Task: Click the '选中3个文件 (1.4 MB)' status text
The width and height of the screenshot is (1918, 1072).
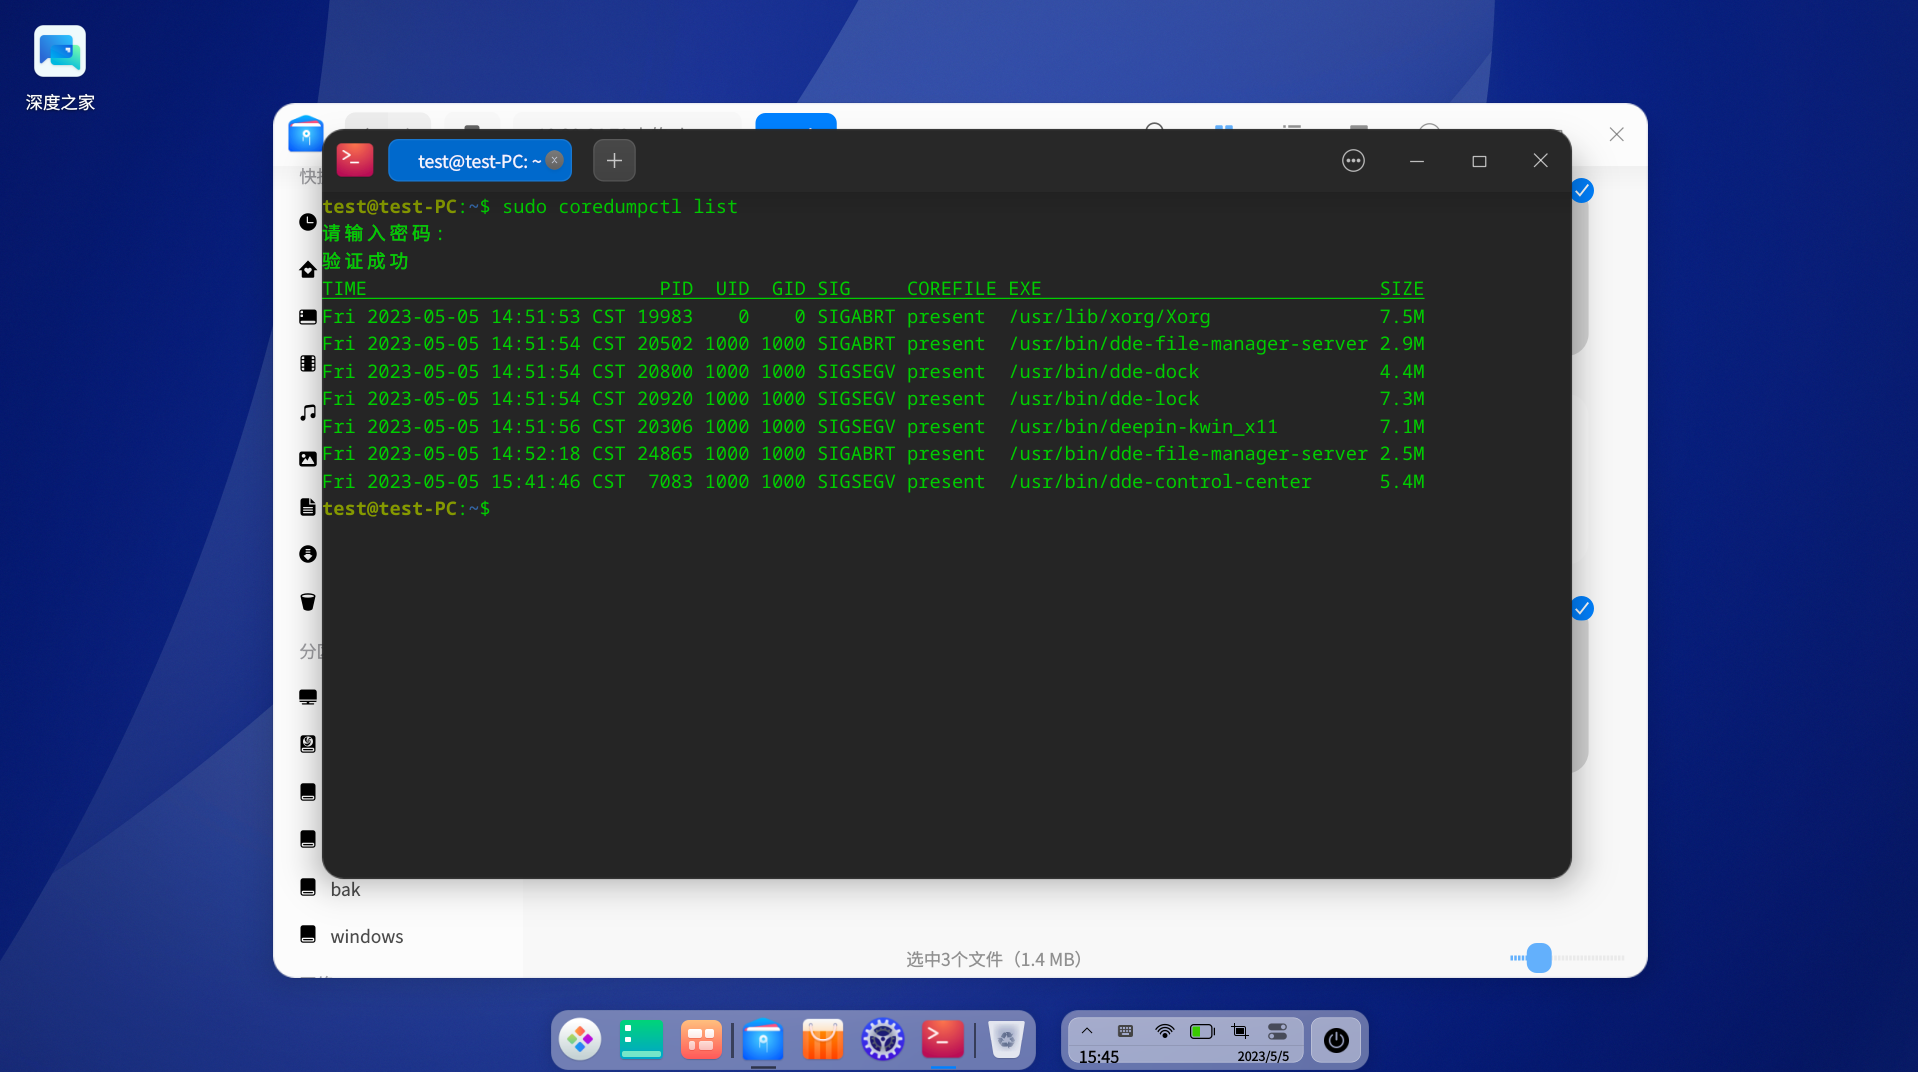Action: pos(995,959)
